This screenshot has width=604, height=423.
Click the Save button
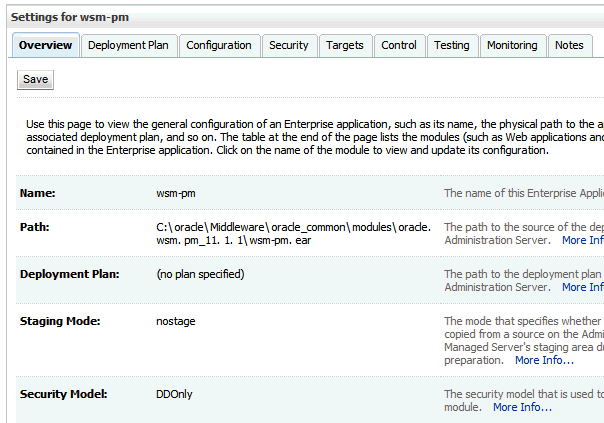pos(35,79)
